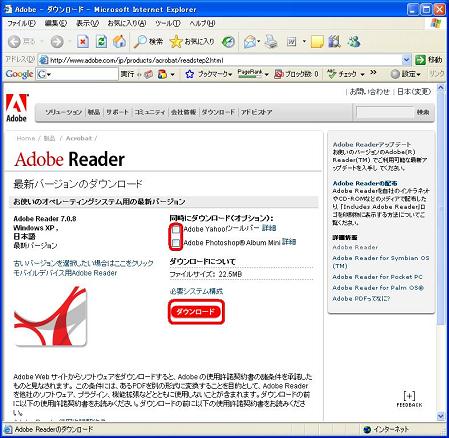Image resolution: width=449 pixels, height=438 pixels.
Task: Open ソリューション in Adobe navigation
Action: click(x=63, y=112)
